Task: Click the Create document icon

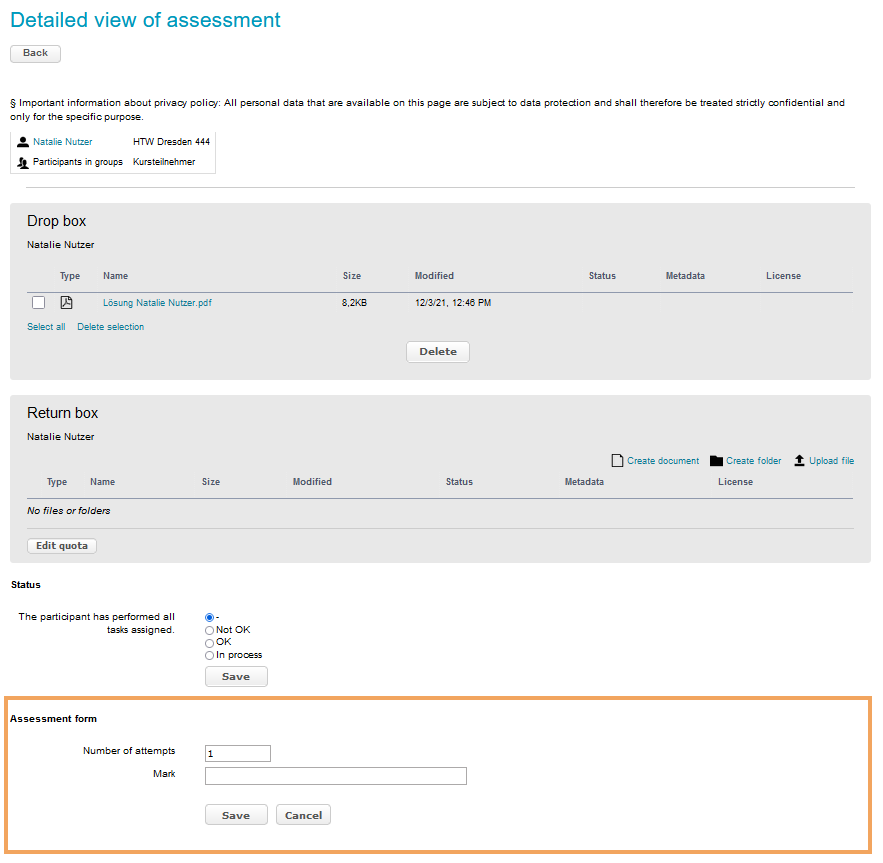Action: 617,461
